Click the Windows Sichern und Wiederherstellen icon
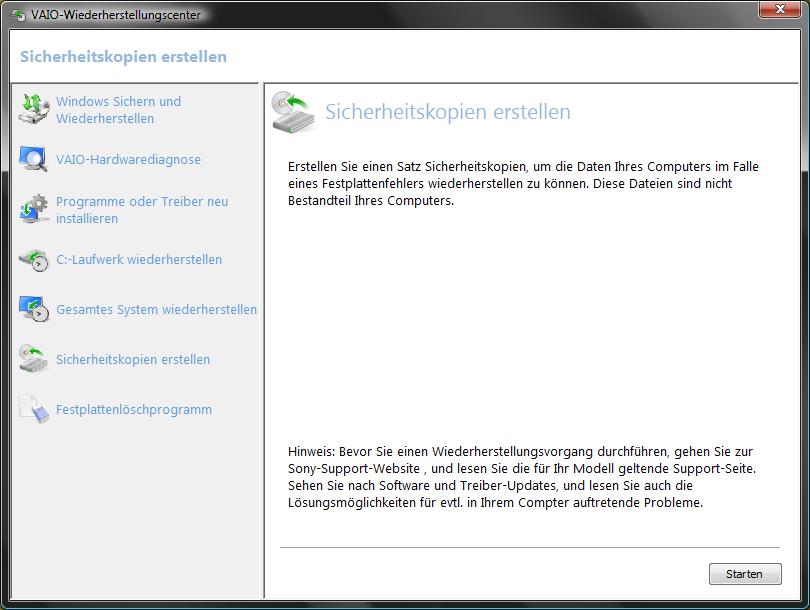The height and width of the screenshot is (610, 810). coord(33,109)
